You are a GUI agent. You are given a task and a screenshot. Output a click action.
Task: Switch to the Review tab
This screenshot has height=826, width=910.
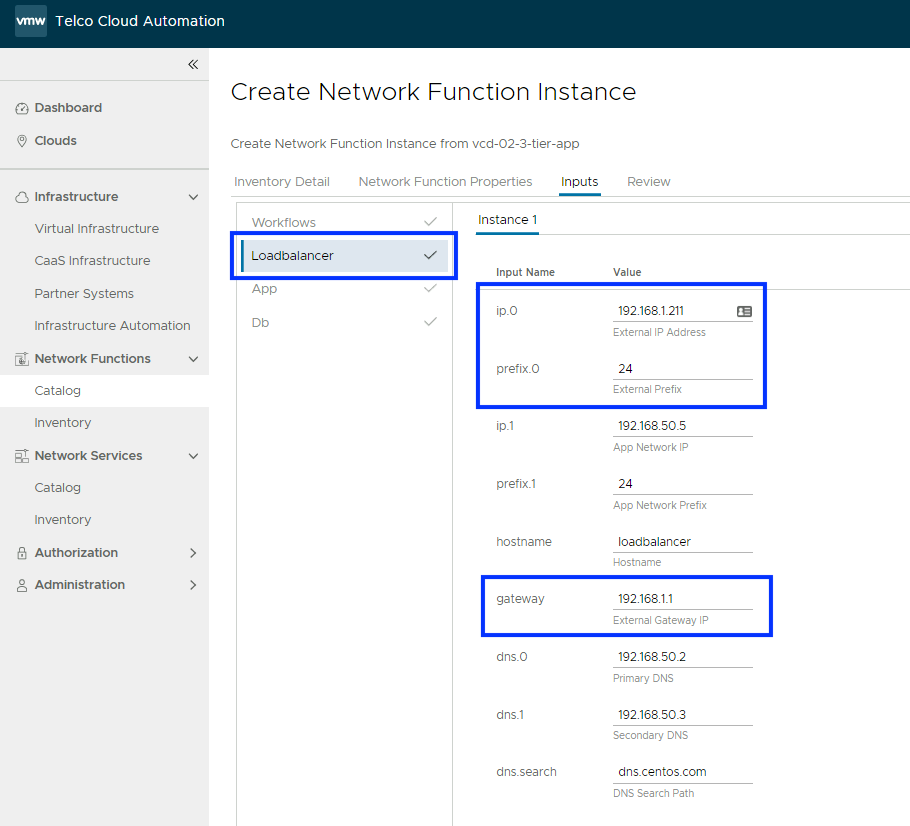(648, 182)
